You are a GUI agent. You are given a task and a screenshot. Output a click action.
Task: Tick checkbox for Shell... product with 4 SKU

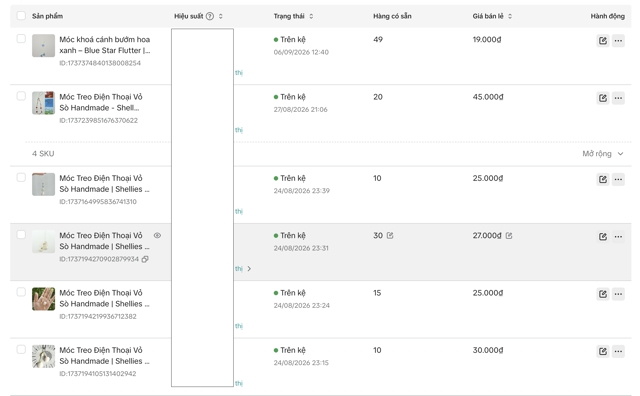point(21,96)
